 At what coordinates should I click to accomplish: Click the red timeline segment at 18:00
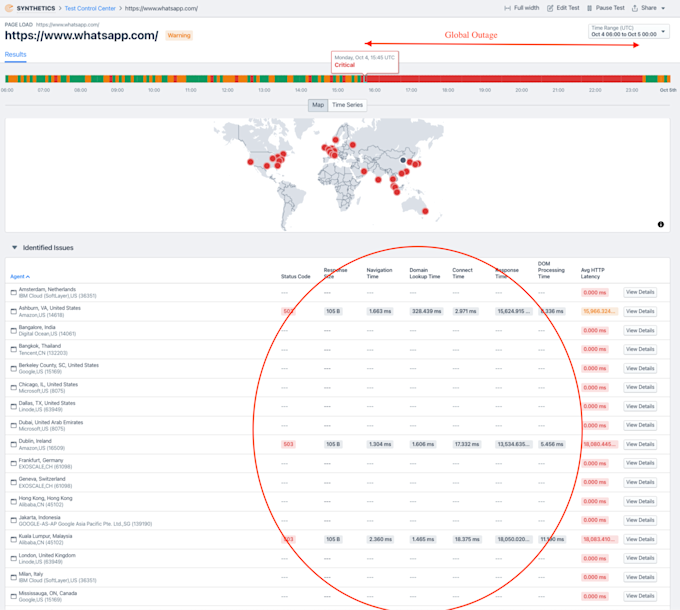tap(448, 78)
